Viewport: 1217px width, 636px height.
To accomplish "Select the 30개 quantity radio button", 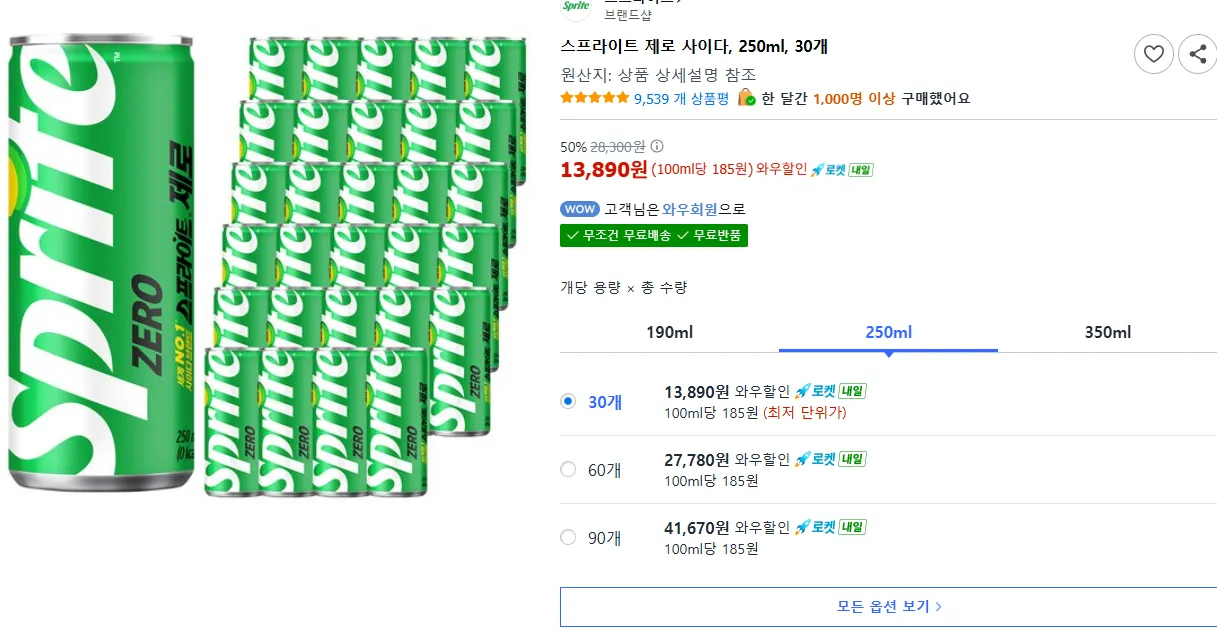I will coord(569,401).
